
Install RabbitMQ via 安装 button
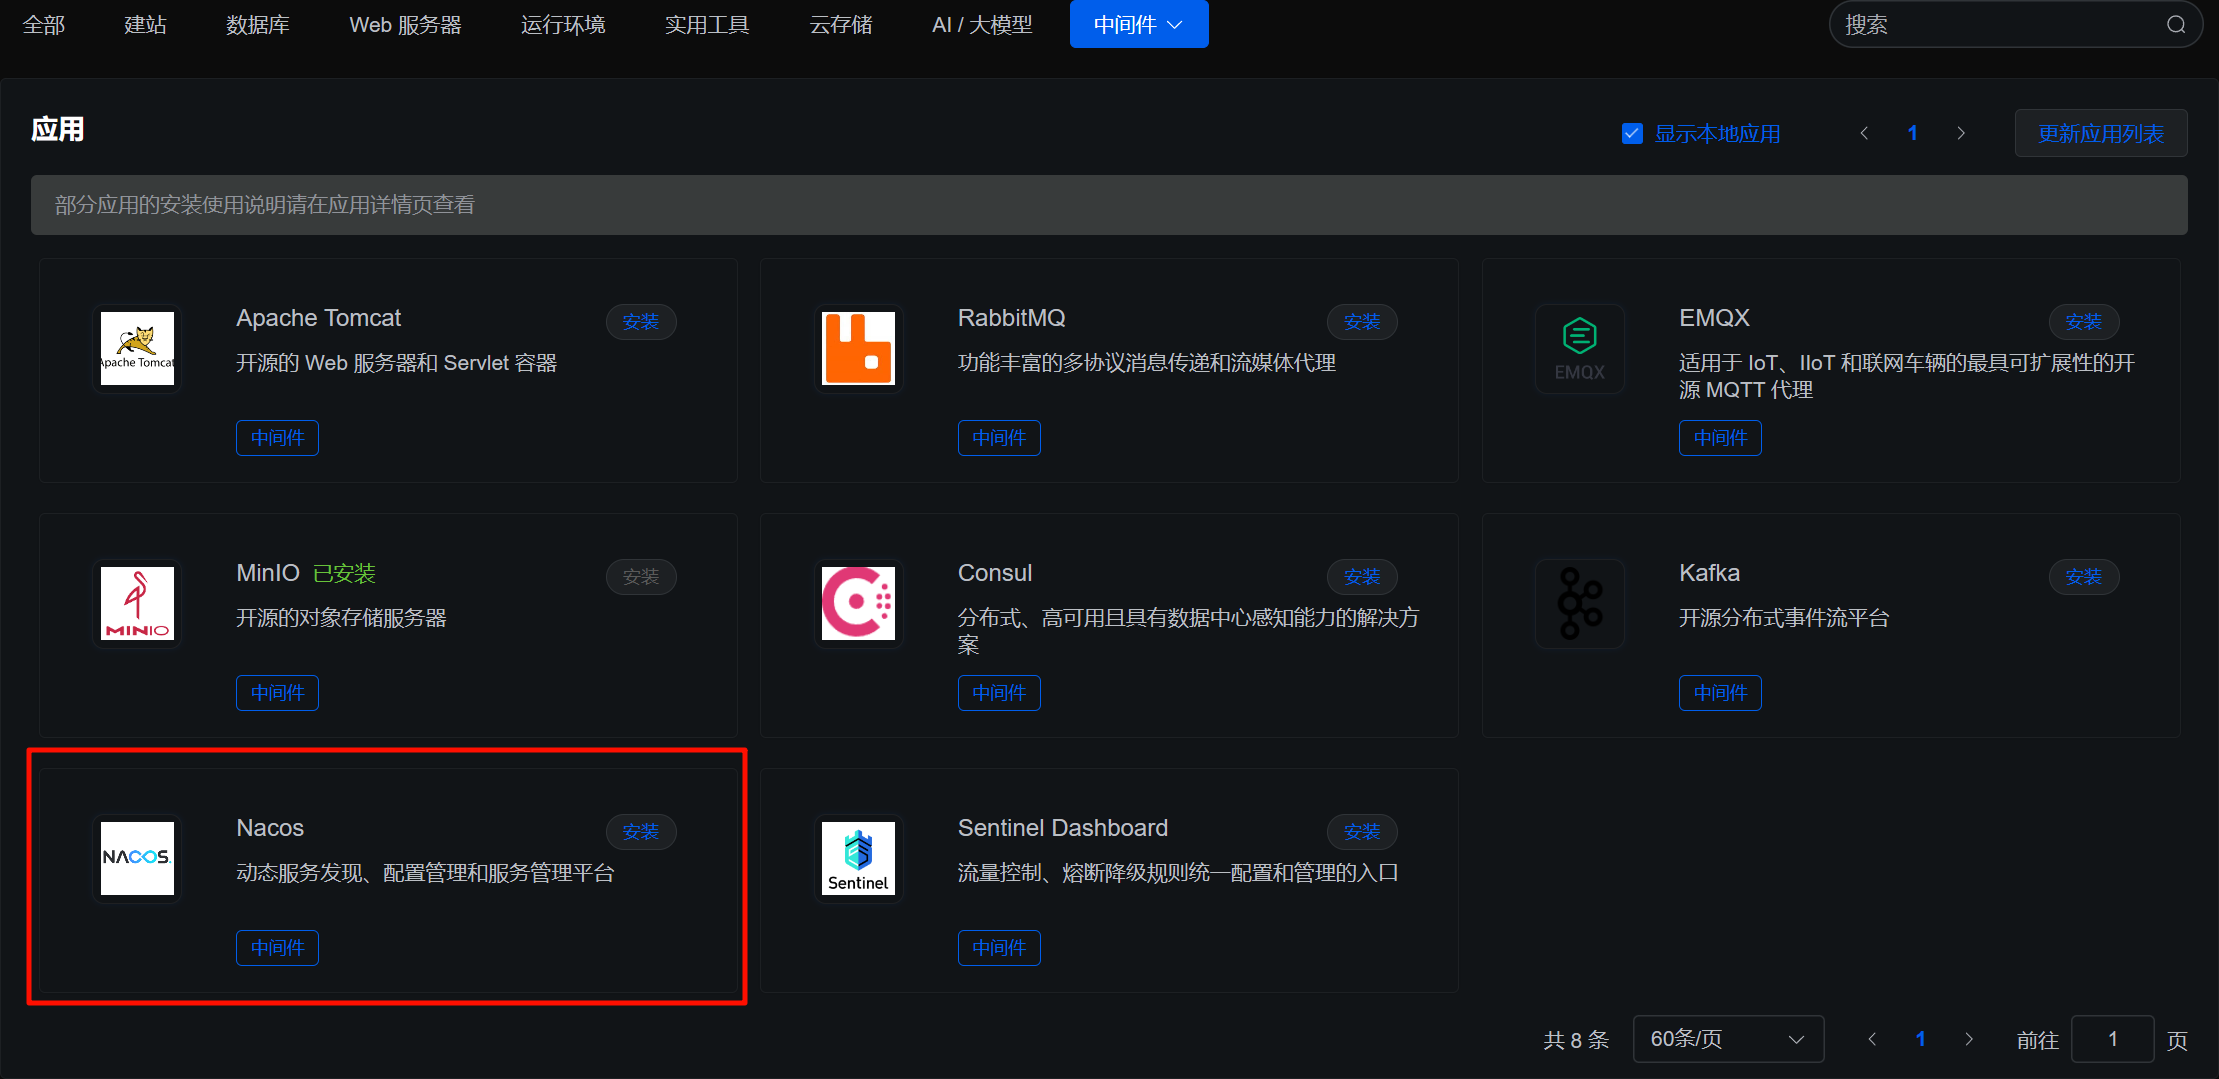tap(1362, 322)
